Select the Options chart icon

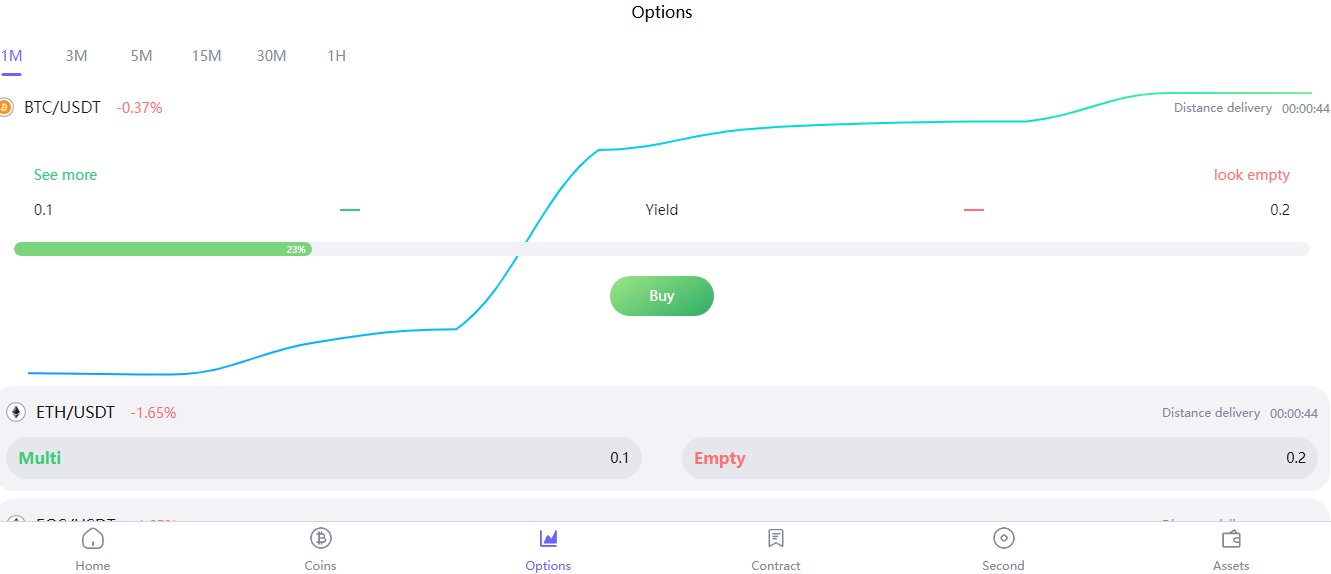click(548, 539)
